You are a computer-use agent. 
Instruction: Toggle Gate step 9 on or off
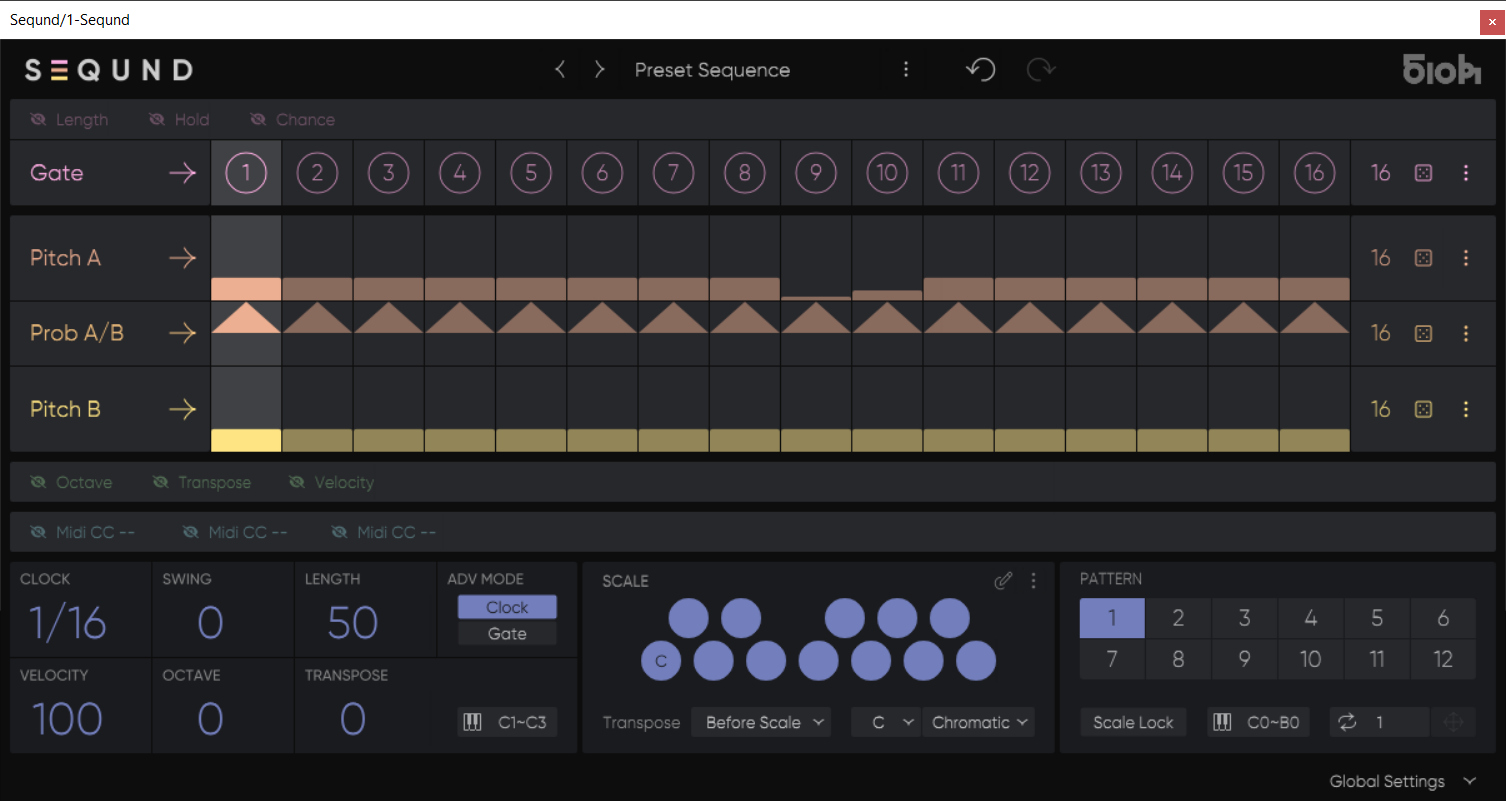(816, 173)
